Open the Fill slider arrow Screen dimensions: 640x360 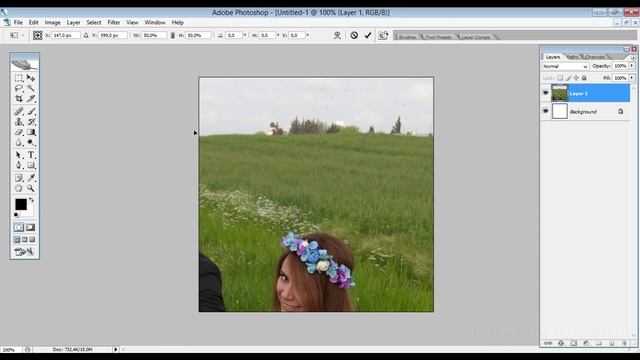(632, 78)
